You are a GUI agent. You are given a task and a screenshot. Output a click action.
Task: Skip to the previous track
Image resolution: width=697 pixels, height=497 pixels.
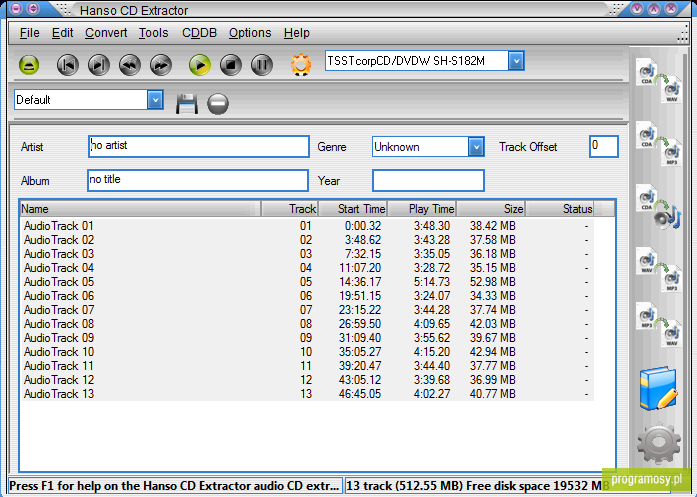pos(68,65)
